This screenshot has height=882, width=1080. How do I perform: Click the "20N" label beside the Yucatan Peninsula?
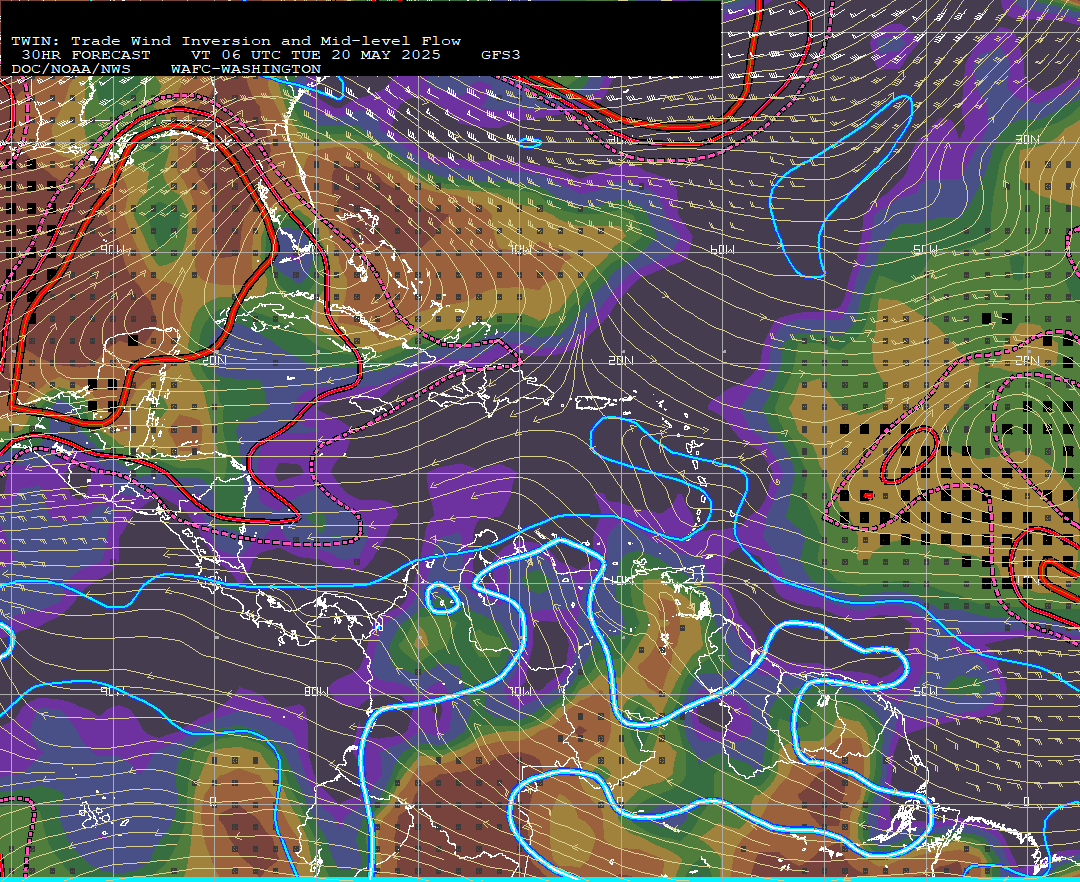[x=214, y=360]
